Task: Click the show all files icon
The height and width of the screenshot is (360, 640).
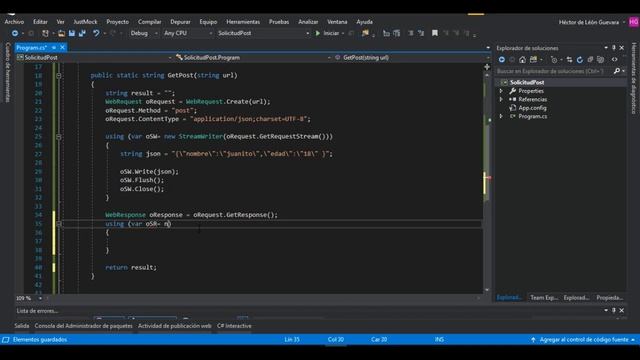Action: click(x=600, y=60)
